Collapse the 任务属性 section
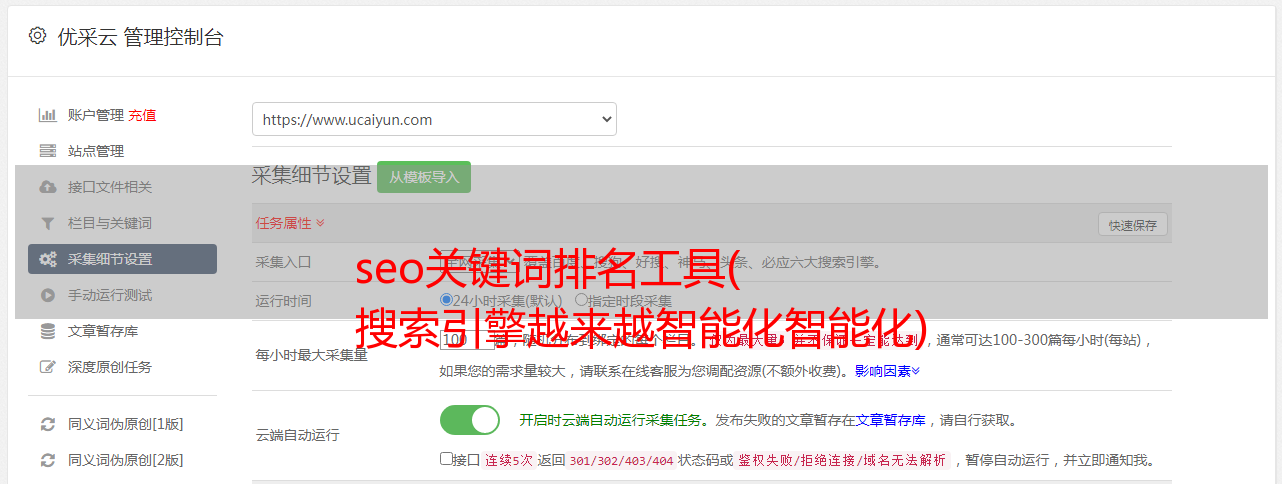This screenshot has width=1282, height=484. [x=290, y=223]
